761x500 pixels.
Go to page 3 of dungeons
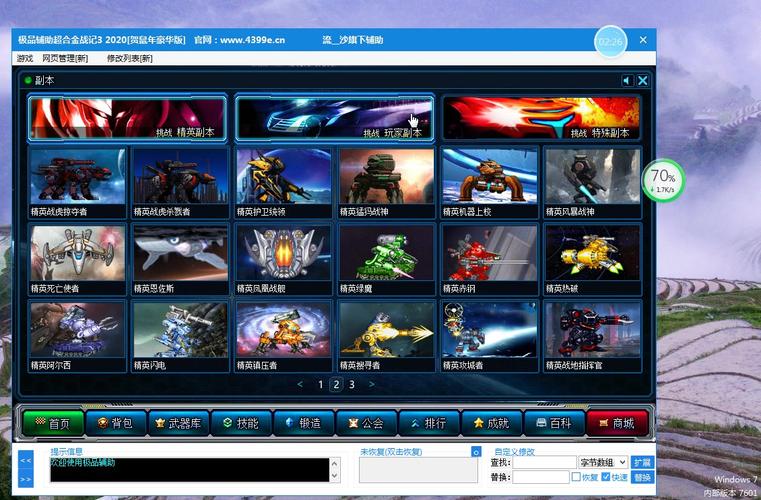[x=352, y=384]
